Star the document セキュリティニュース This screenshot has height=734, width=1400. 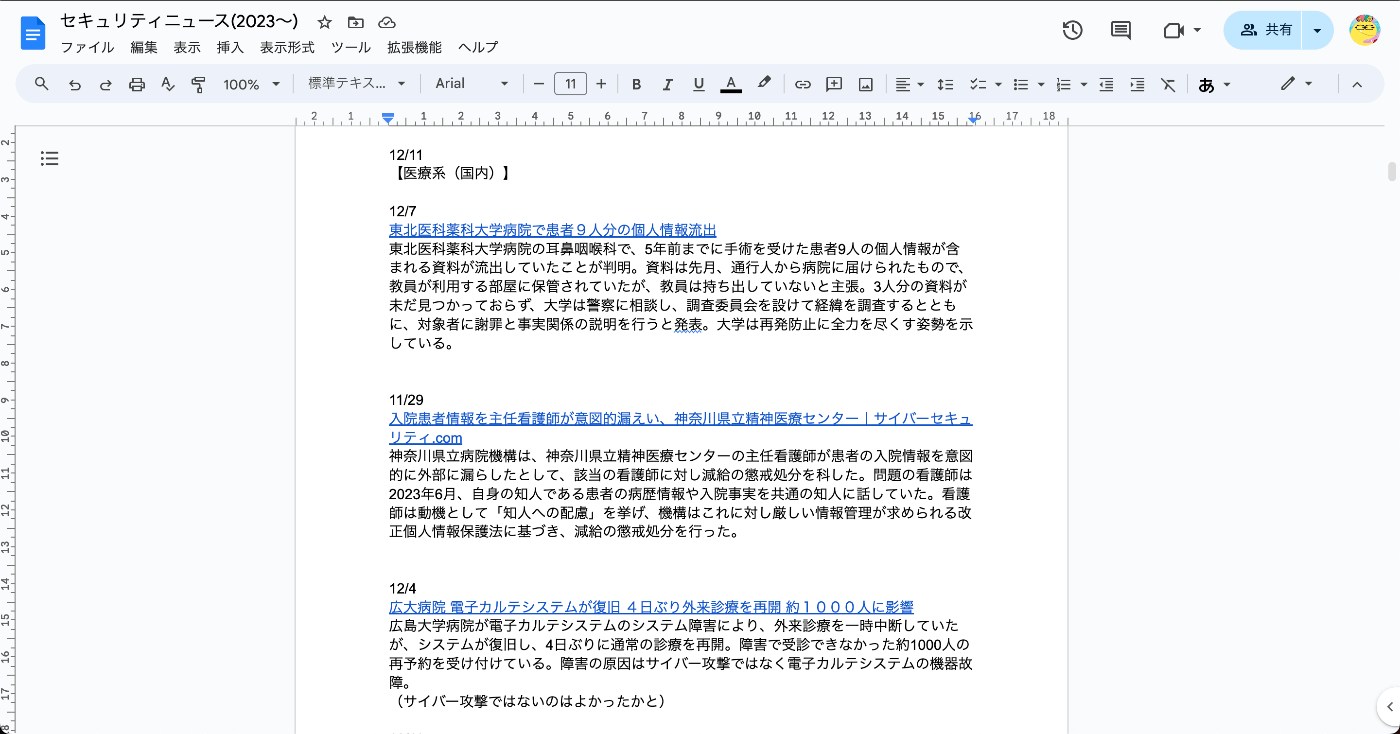point(324,22)
